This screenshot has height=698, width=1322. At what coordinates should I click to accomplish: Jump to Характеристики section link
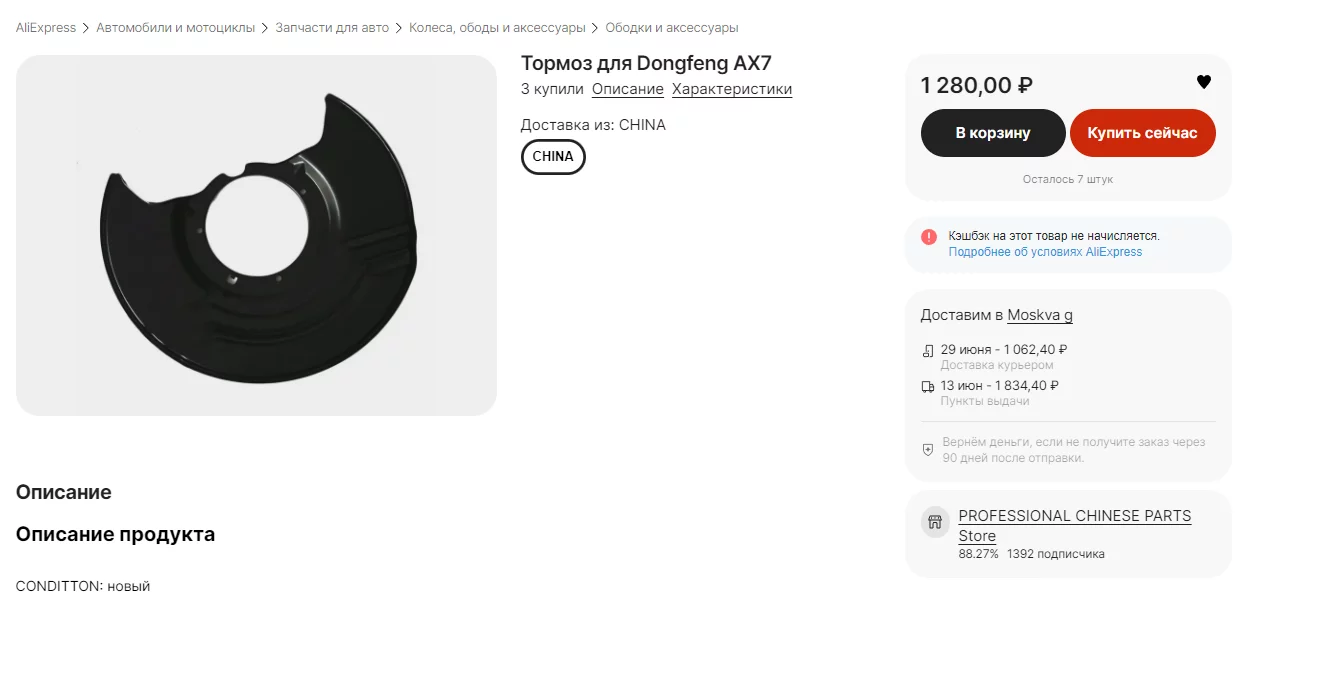[x=732, y=89]
